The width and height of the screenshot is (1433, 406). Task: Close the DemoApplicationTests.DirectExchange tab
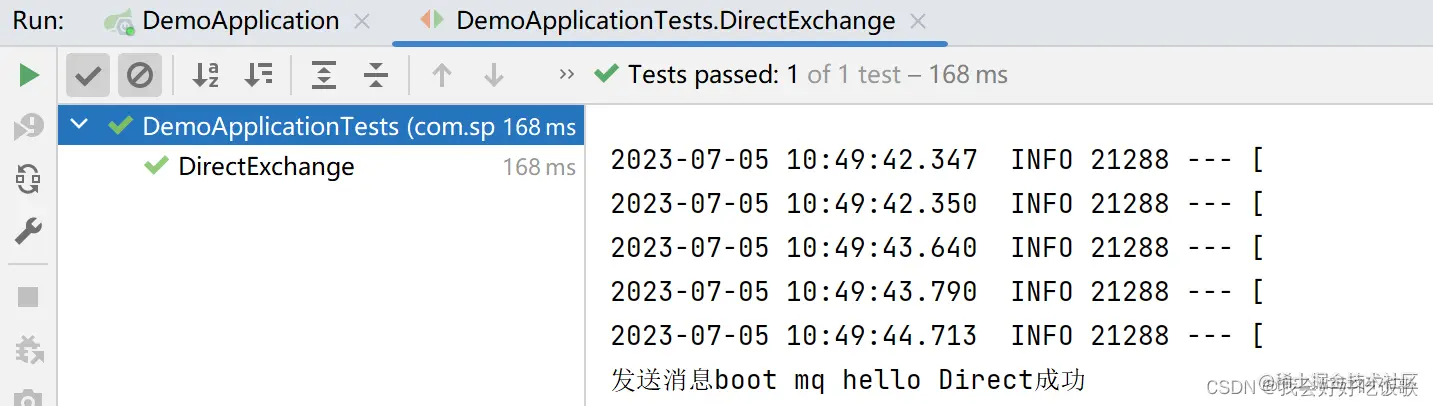(918, 21)
